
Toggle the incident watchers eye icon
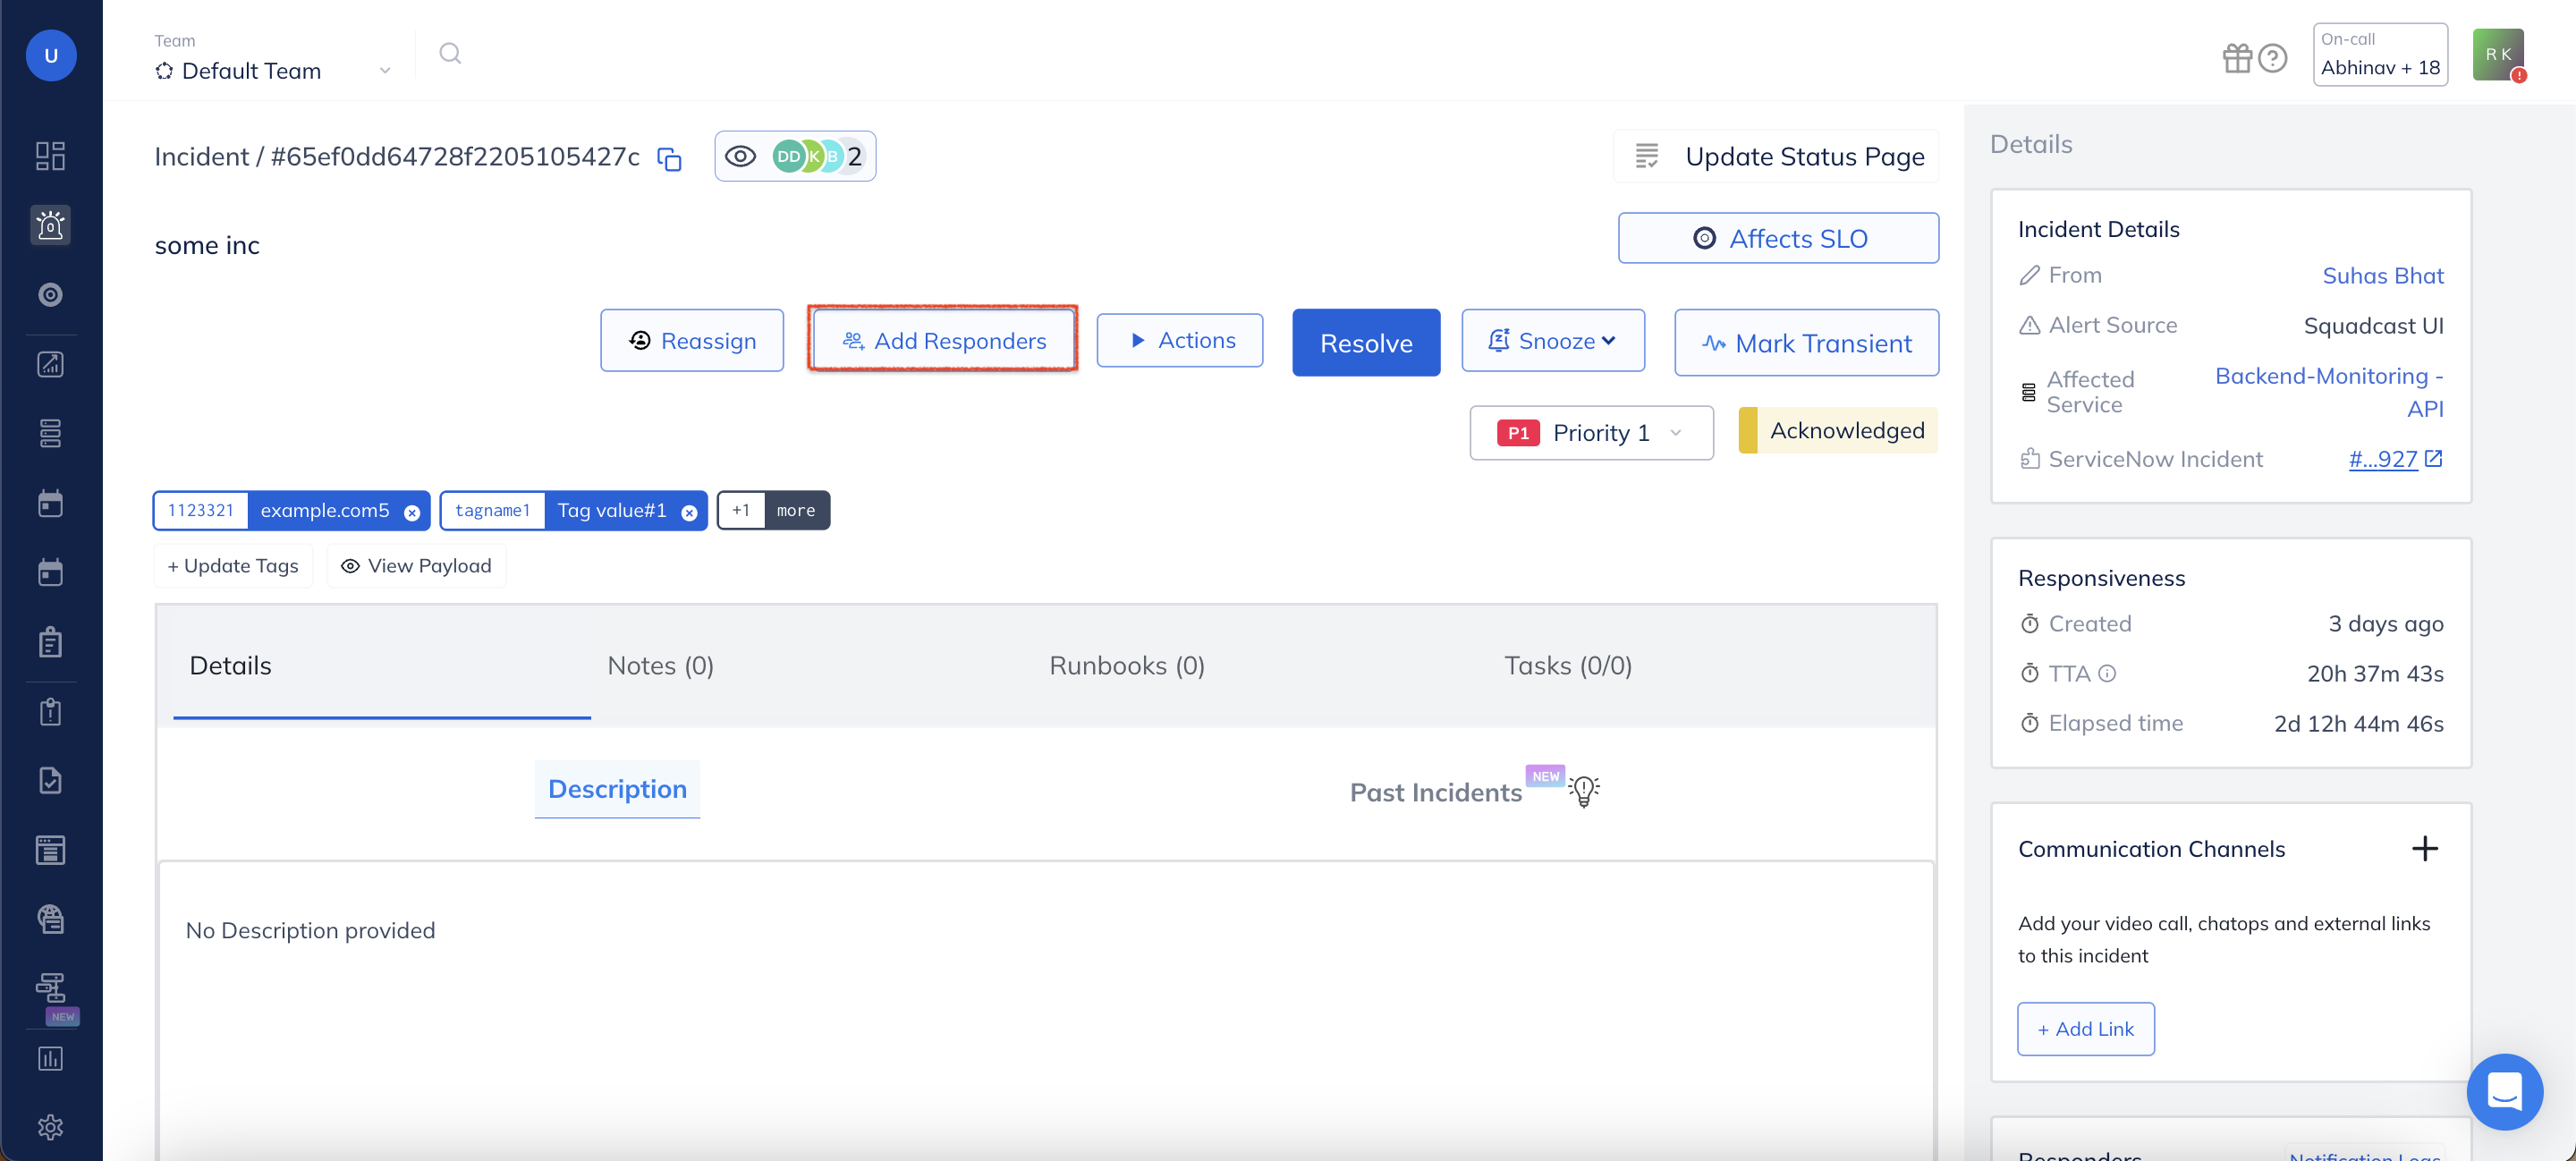741,156
